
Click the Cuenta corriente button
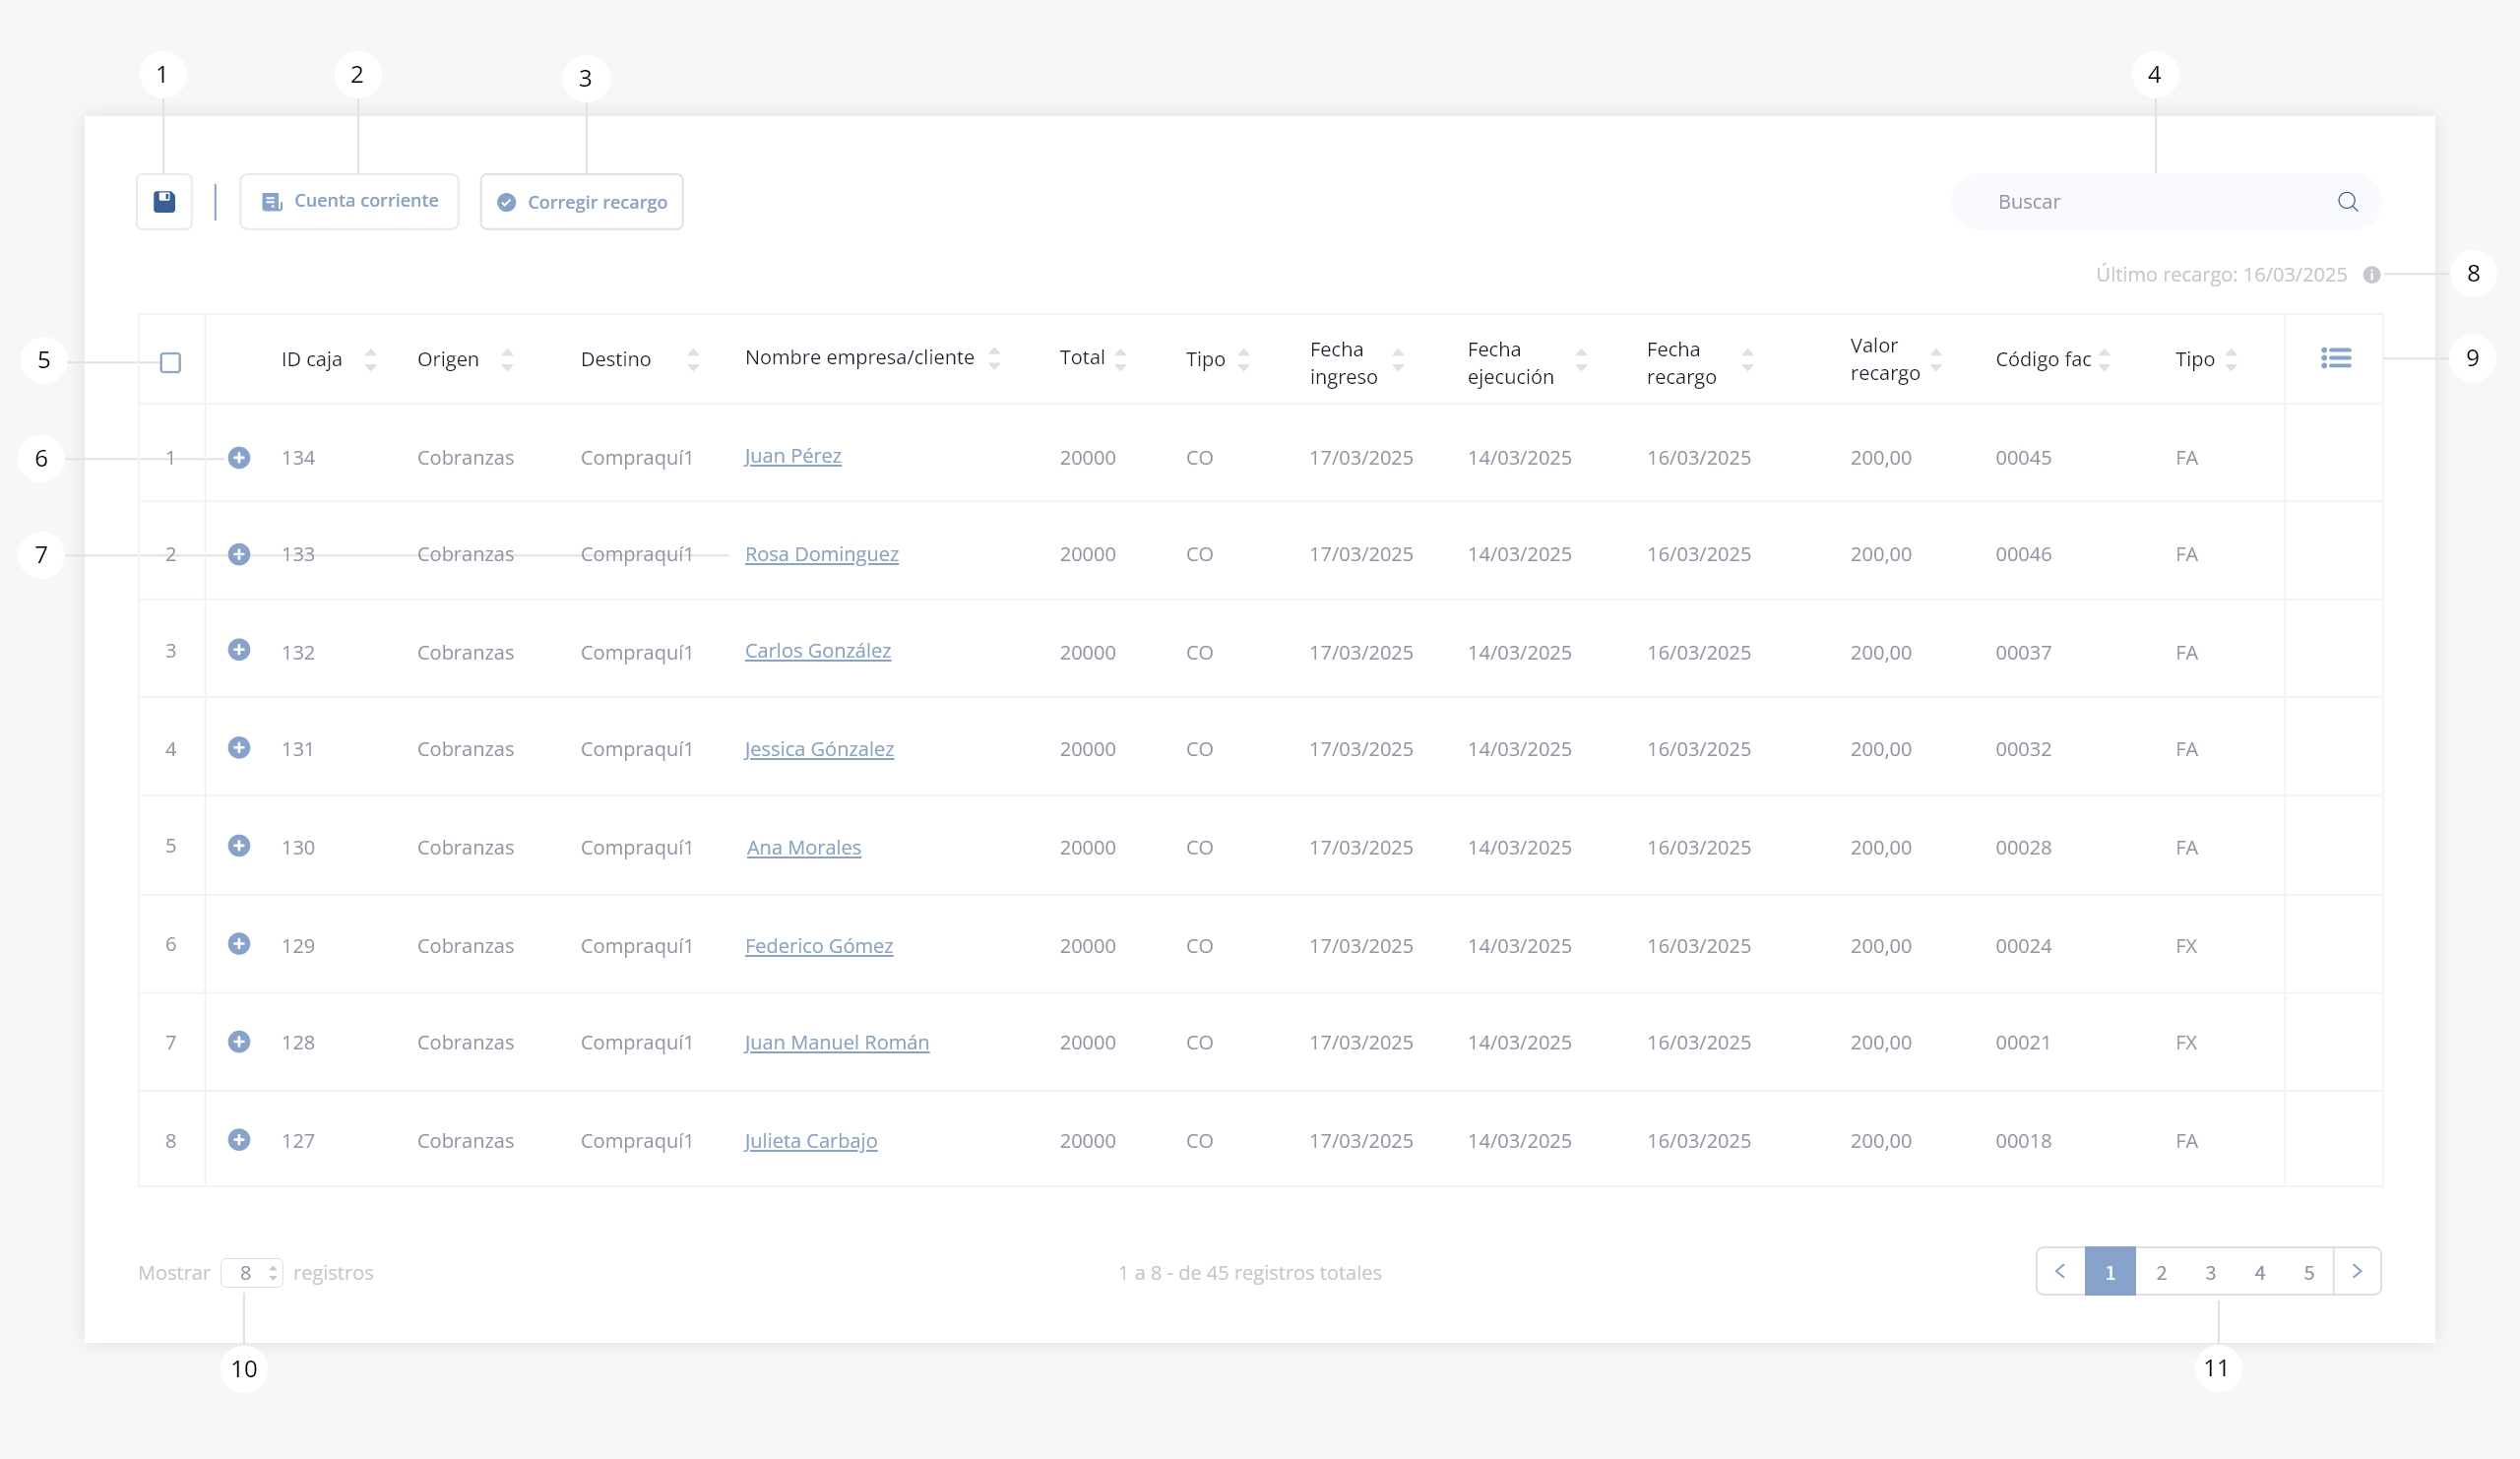tap(349, 202)
